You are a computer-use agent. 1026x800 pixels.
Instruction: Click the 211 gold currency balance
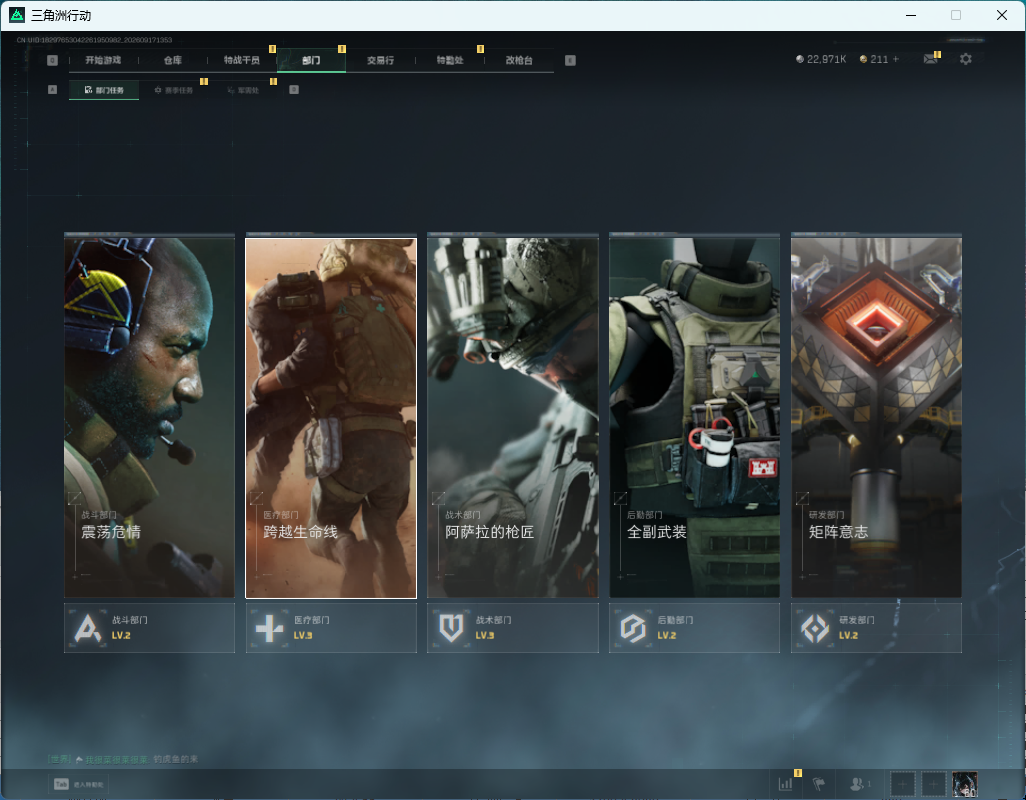coord(874,59)
